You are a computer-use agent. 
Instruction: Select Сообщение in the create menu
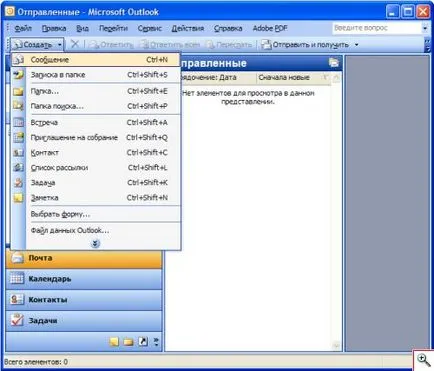tap(96, 60)
